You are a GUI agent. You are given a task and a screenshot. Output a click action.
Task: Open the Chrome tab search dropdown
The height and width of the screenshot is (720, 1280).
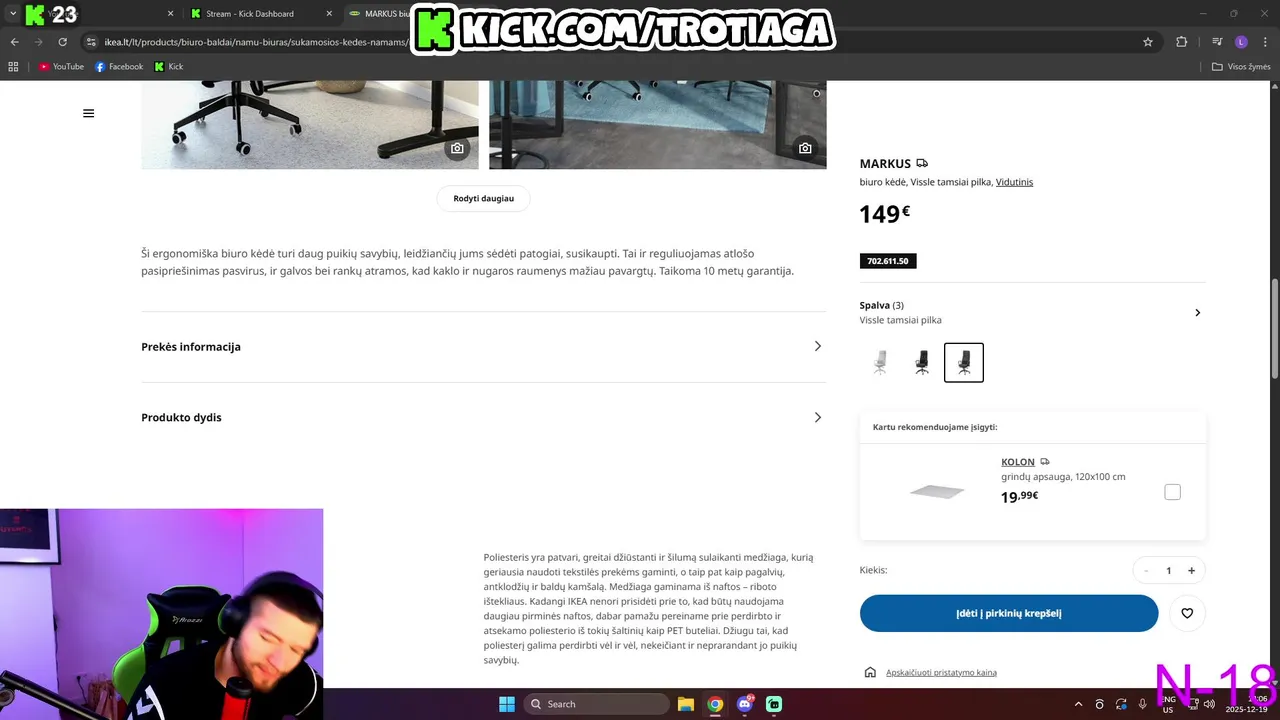click(13, 14)
